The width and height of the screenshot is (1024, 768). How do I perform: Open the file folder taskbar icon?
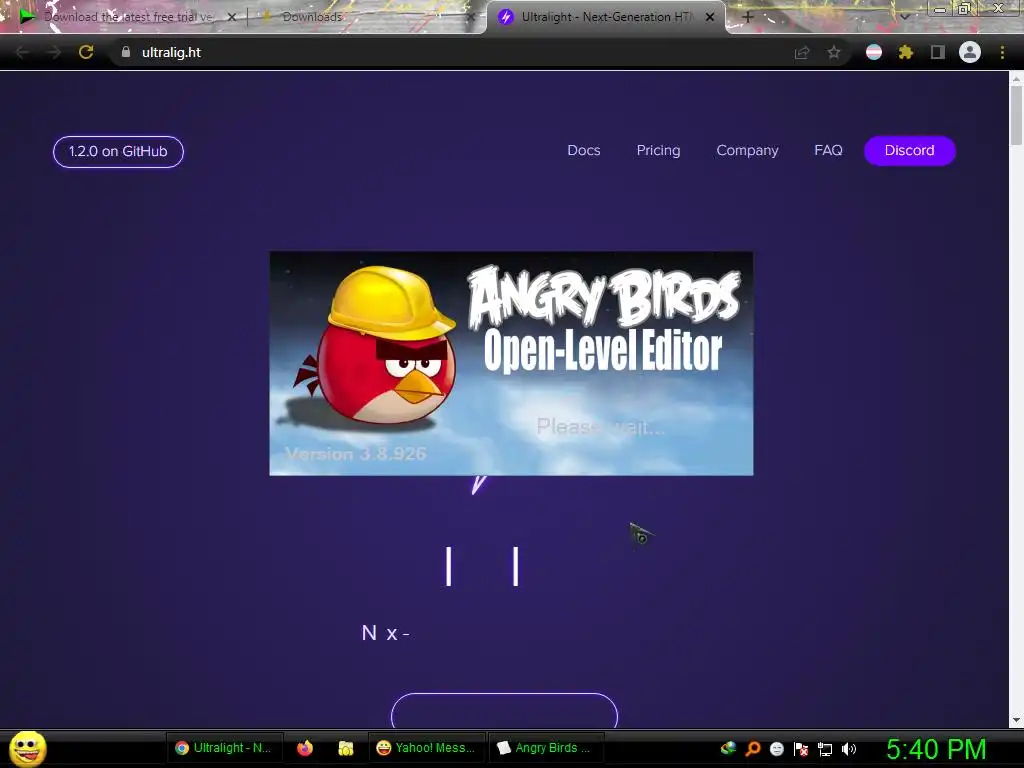pos(345,748)
